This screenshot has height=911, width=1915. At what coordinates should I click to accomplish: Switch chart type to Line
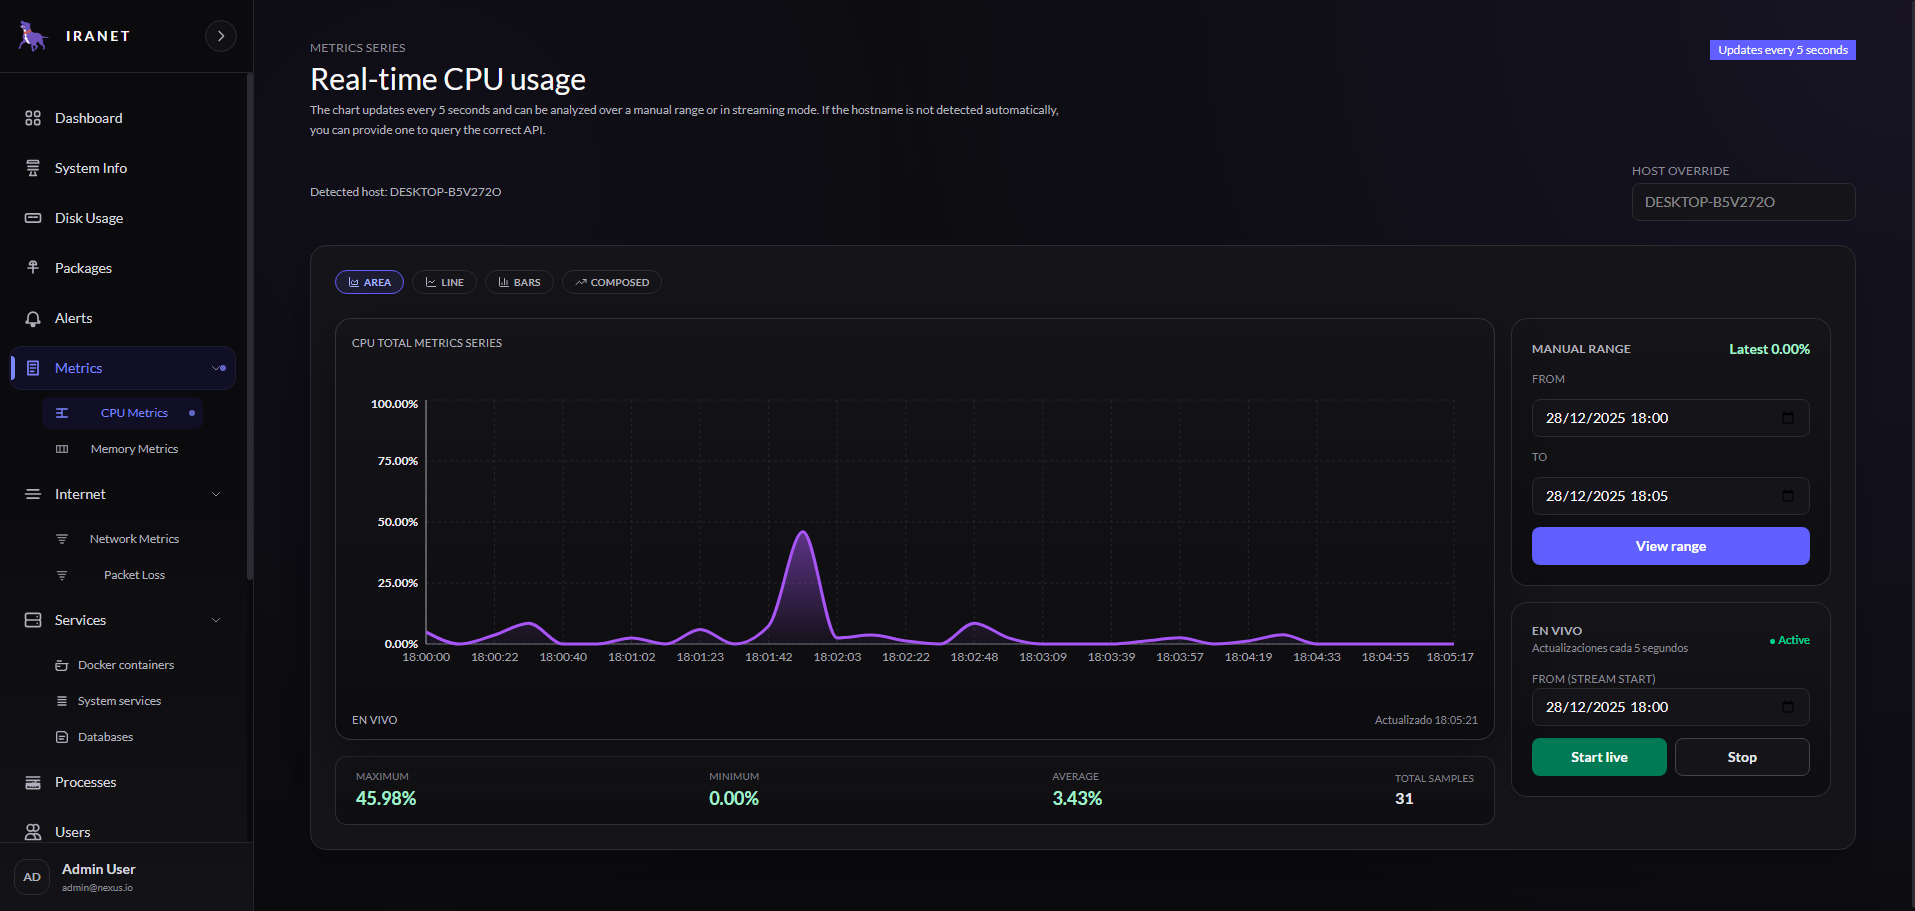[x=444, y=282]
